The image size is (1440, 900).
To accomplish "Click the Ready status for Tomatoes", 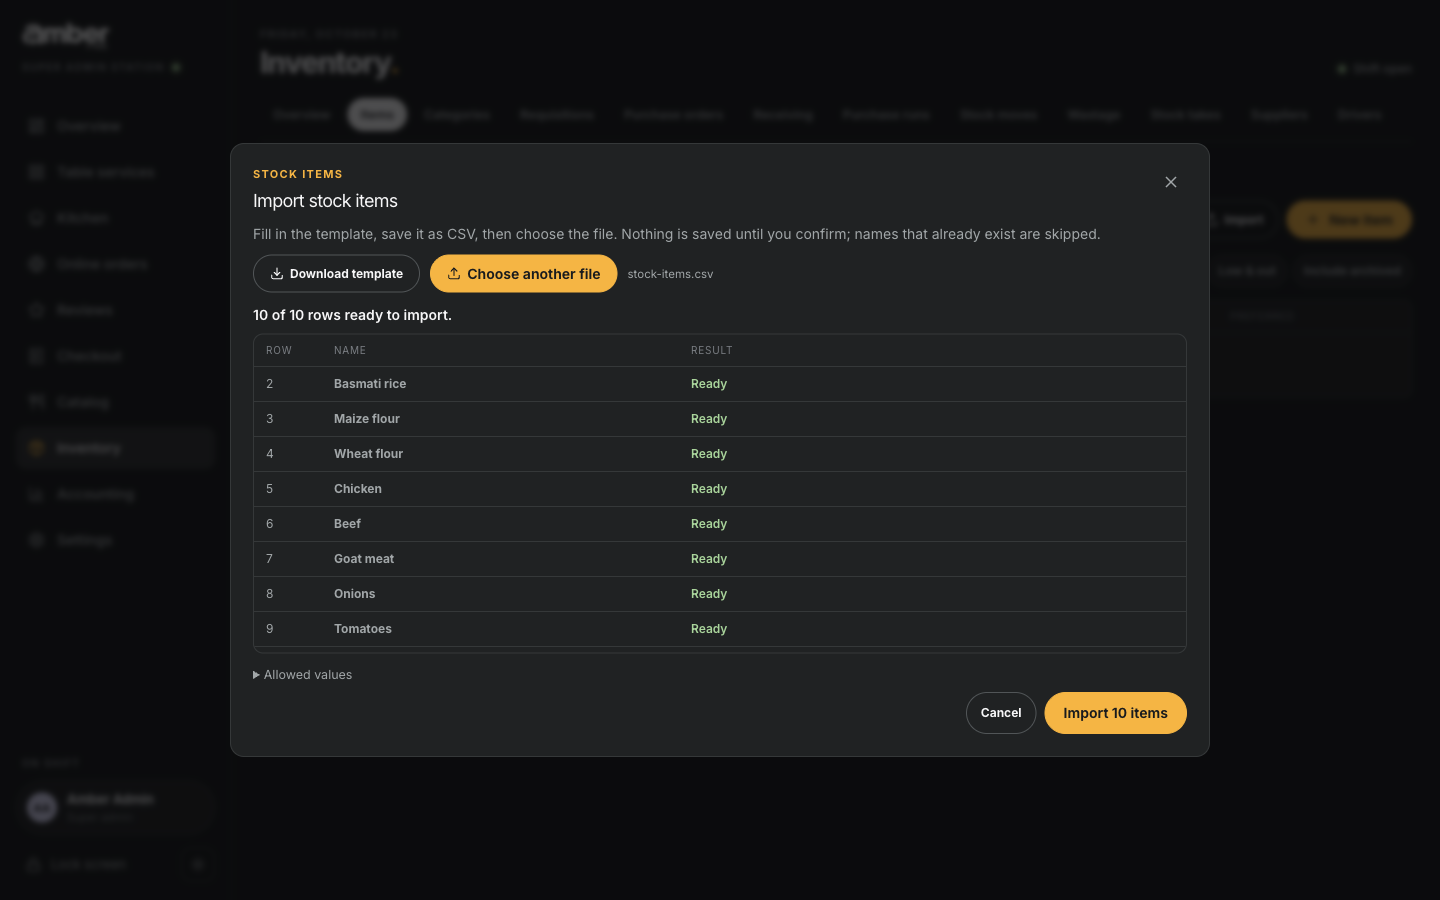I will click(x=709, y=629).
